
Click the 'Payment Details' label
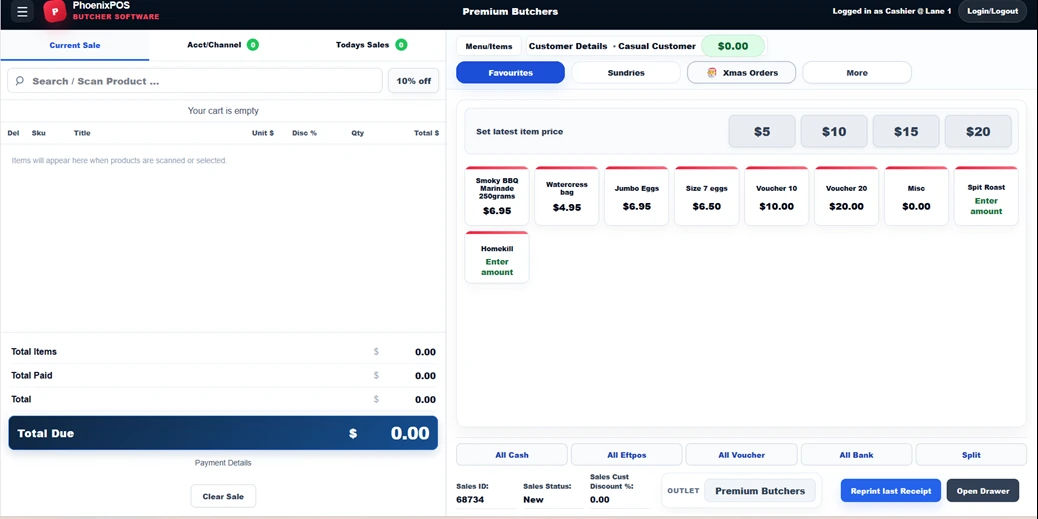pyautogui.click(x=223, y=463)
